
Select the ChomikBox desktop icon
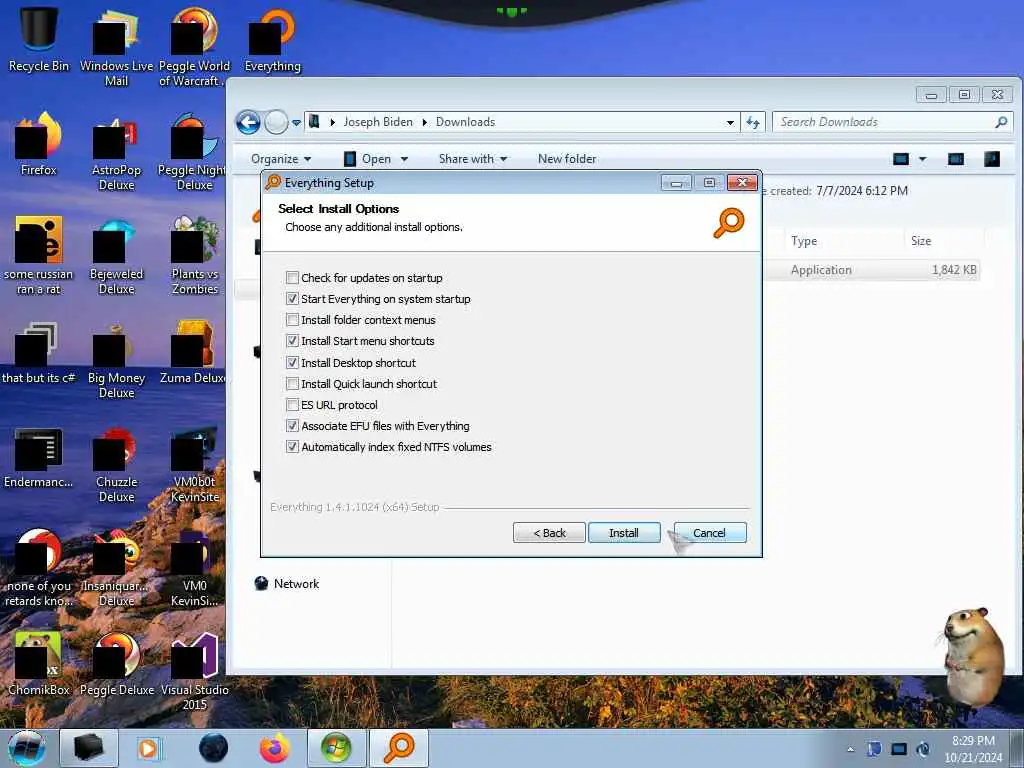[39, 664]
